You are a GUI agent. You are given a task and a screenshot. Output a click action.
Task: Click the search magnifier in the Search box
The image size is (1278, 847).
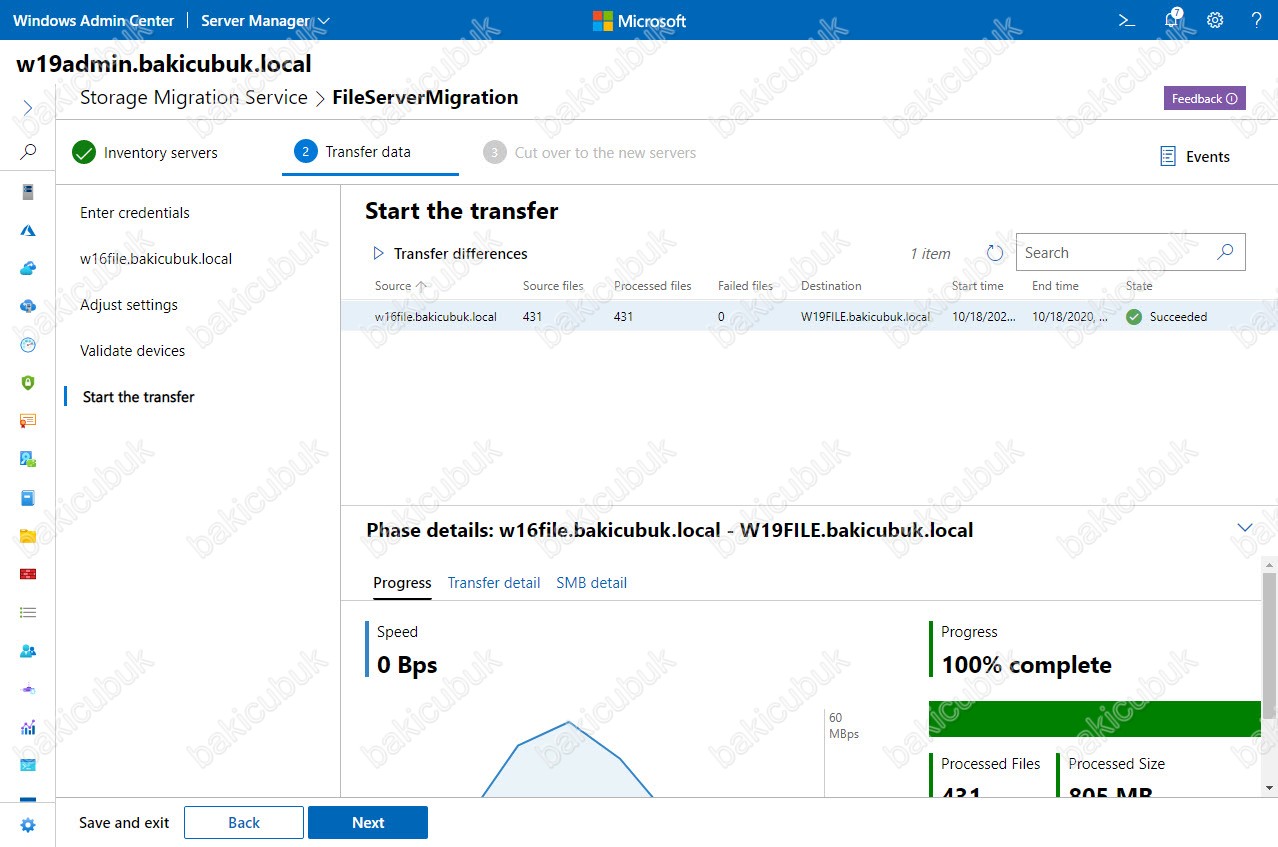pos(1225,253)
